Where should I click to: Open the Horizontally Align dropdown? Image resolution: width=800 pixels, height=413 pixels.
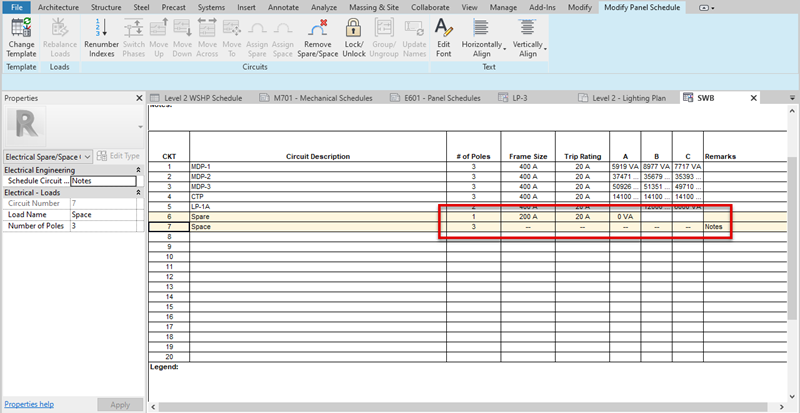click(x=481, y=37)
